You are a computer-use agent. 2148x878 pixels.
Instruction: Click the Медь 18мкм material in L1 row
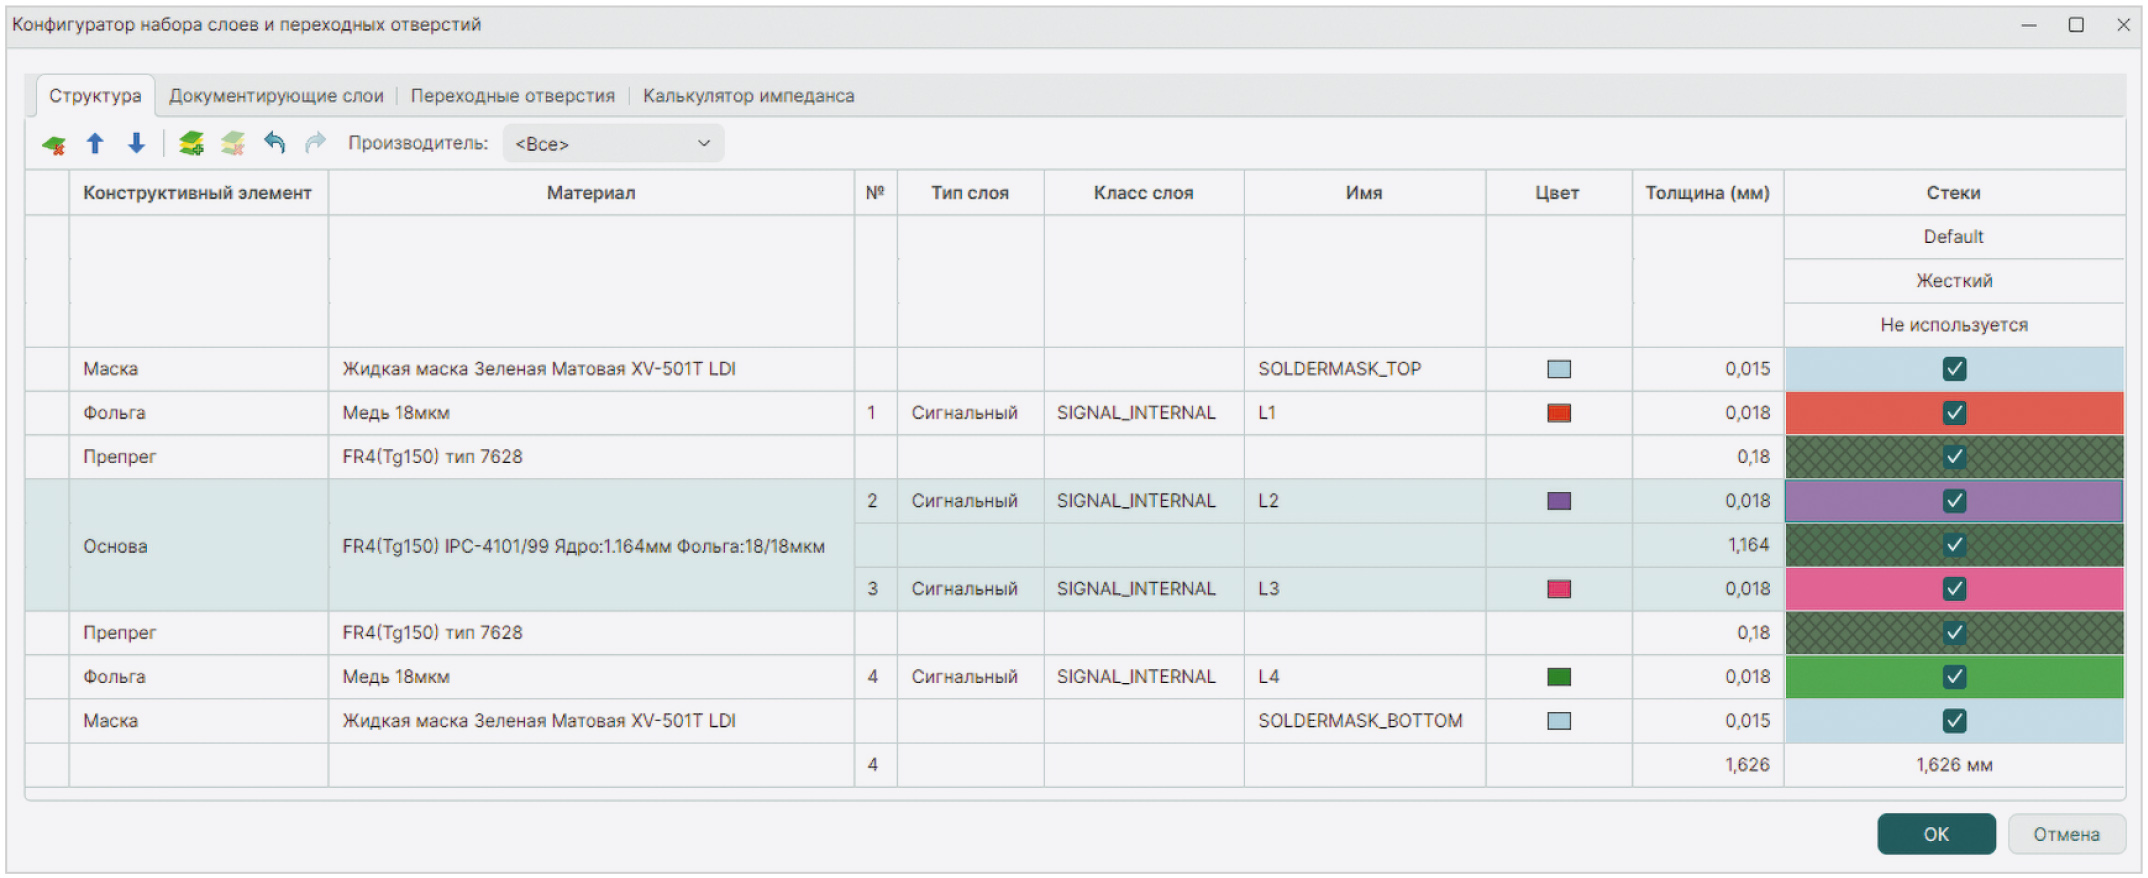[x=591, y=413]
